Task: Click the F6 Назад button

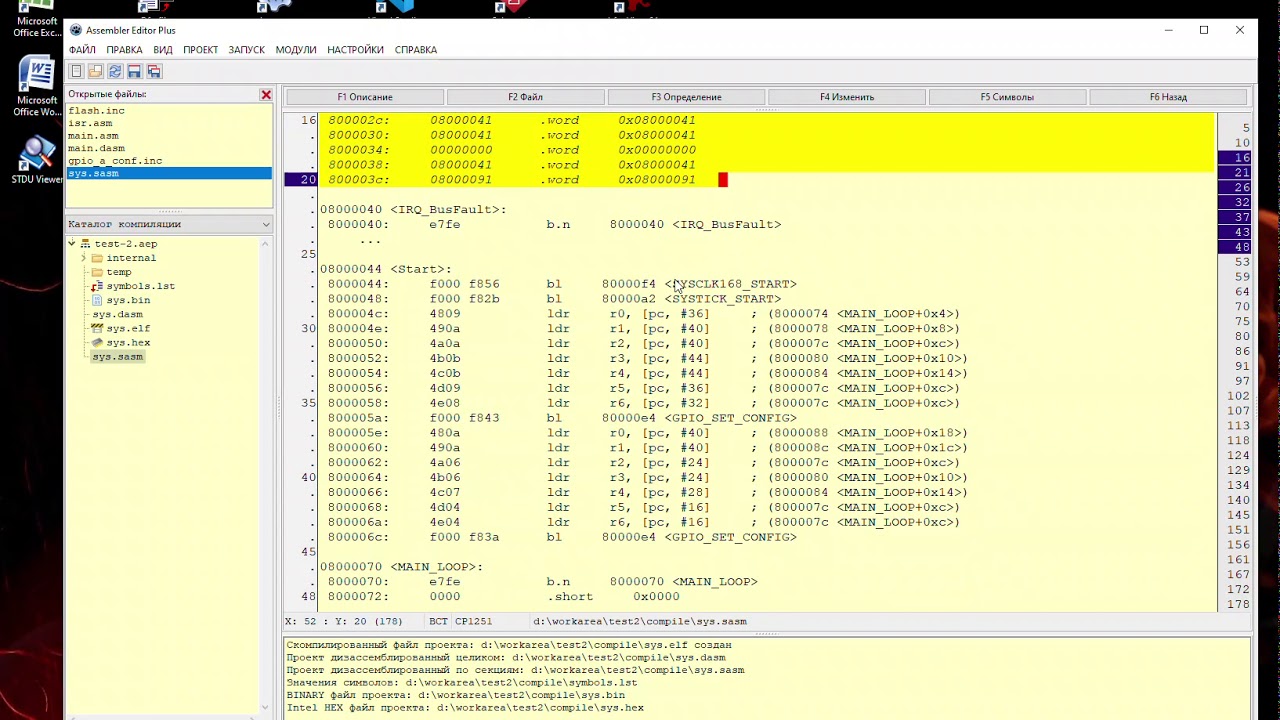Action: 1168,97
